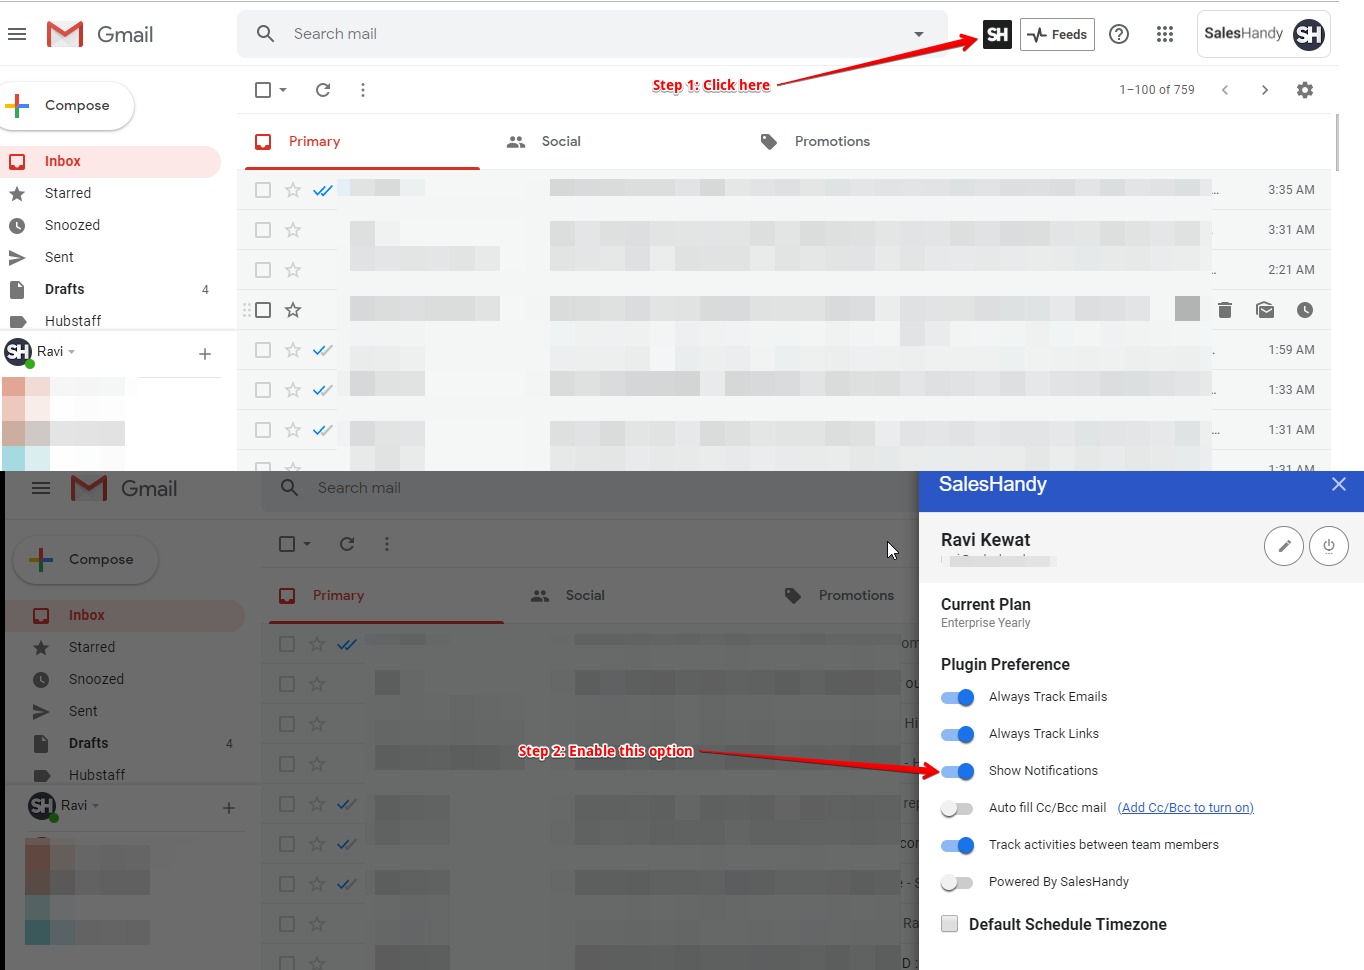This screenshot has height=970, width=1364.
Task: Click search magnifier icon in top window
Action: point(265,34)
